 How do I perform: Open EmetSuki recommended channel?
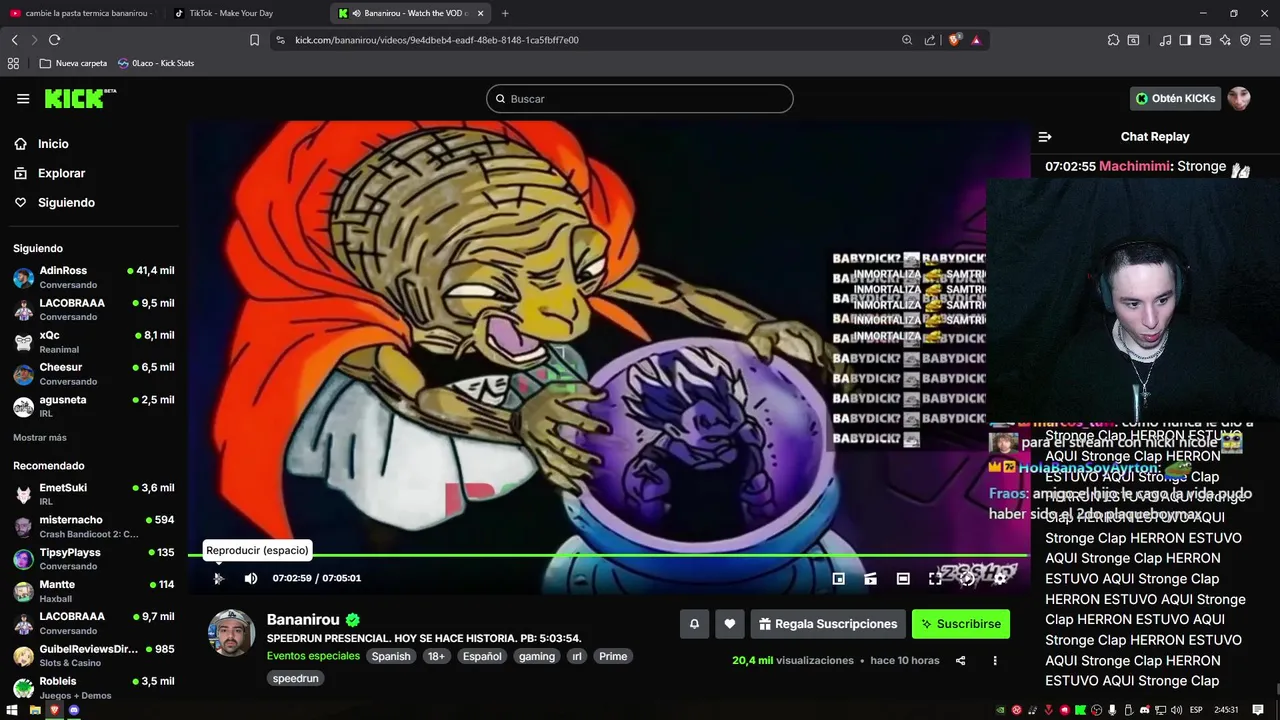[x=93, y=494]
